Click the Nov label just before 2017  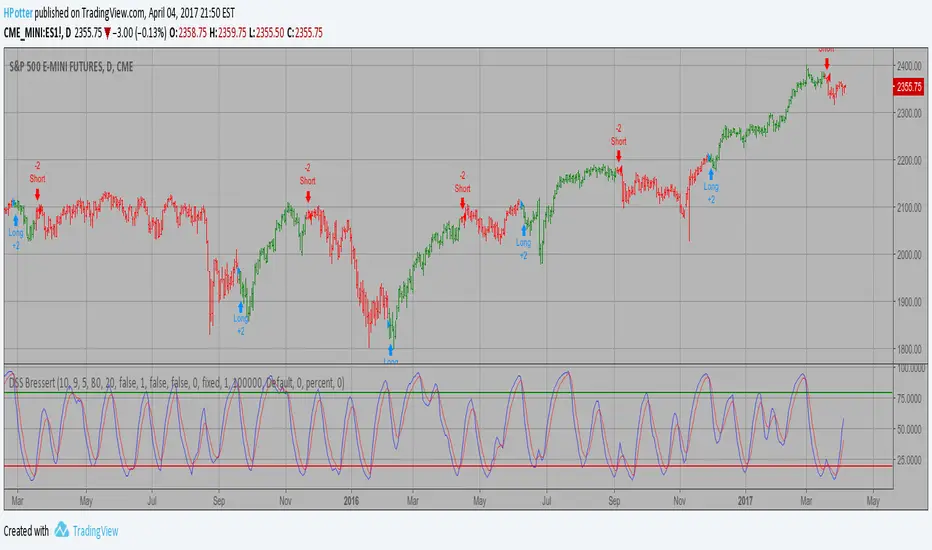tap(679, 501)
